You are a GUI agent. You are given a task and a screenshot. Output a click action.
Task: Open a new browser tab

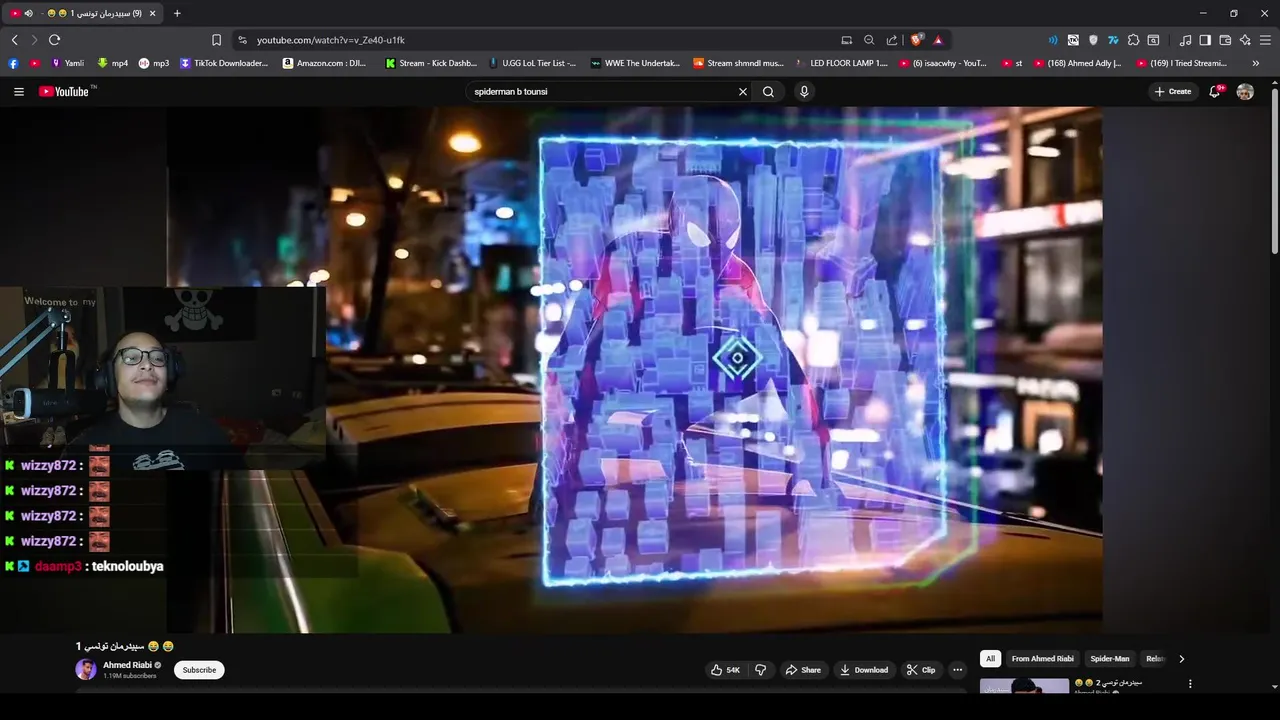[x=177, y=13]
